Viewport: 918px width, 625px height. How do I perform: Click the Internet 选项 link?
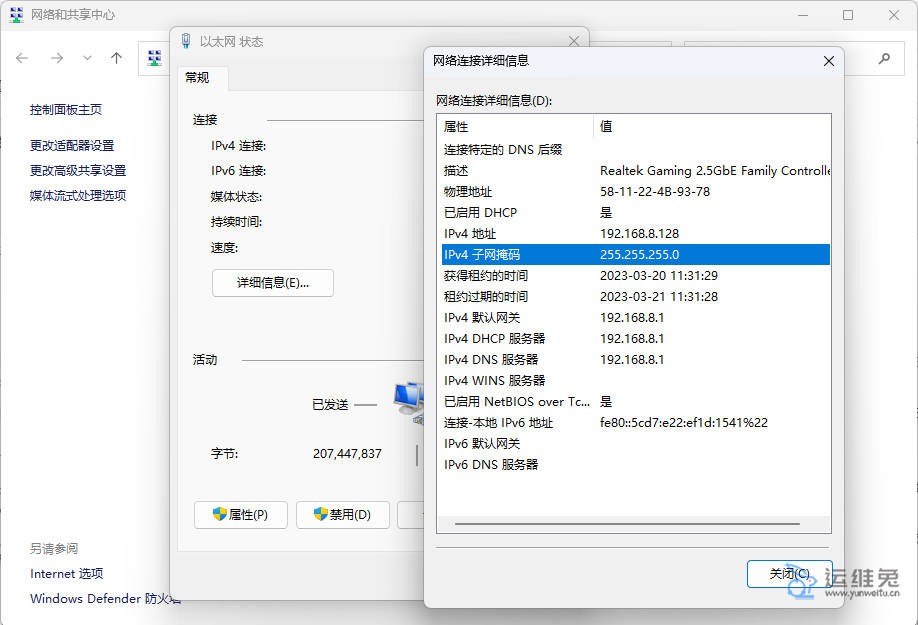pyautogui.click(x=66, y=573)
